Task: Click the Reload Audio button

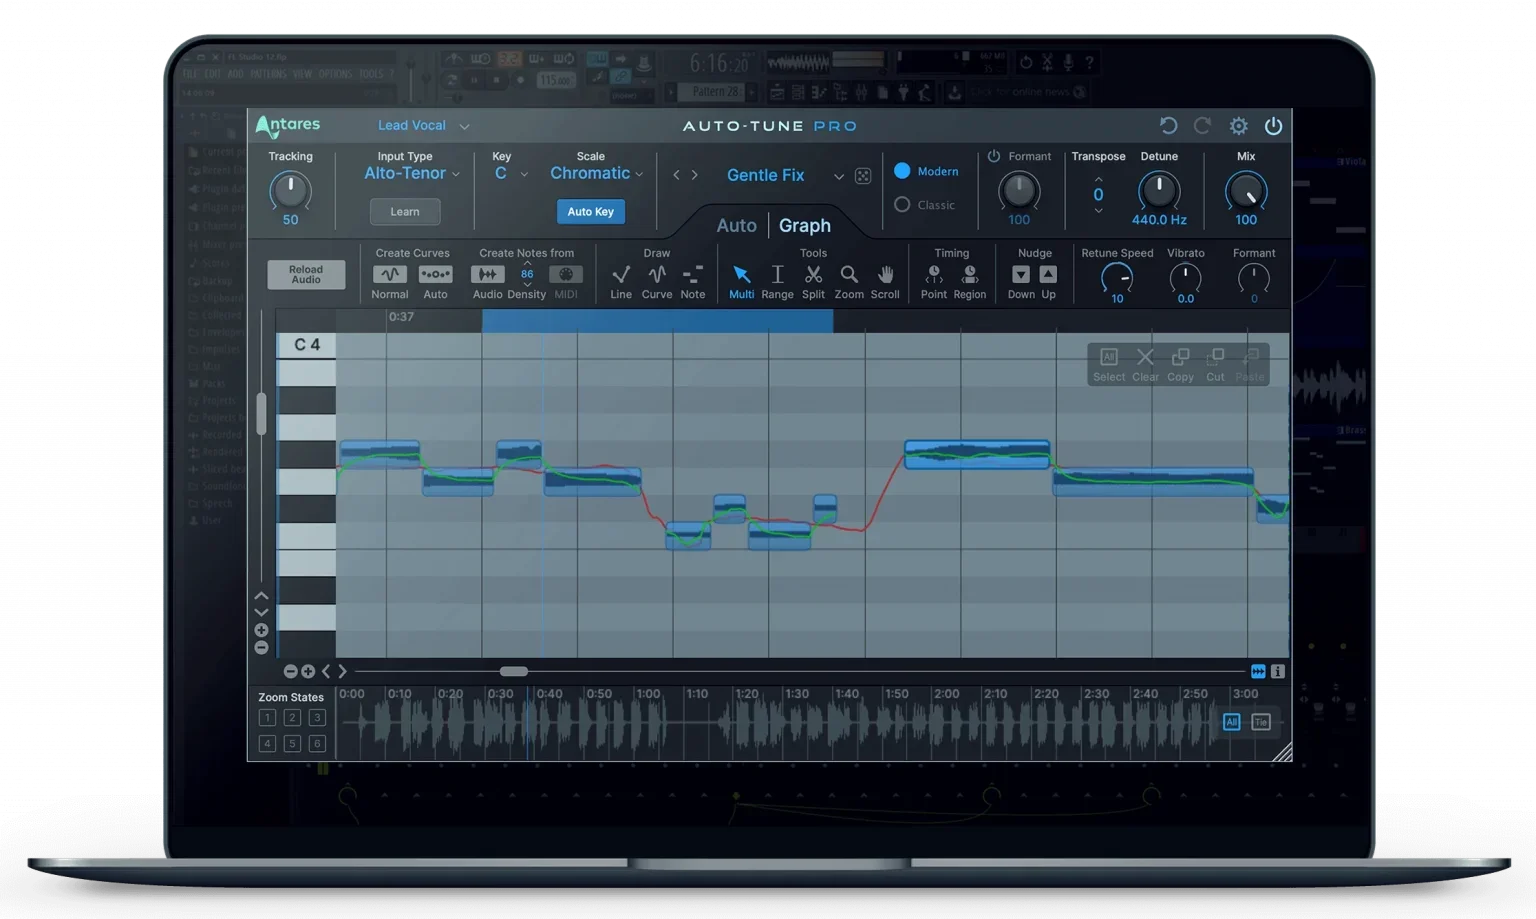Action: coord(306,275)
